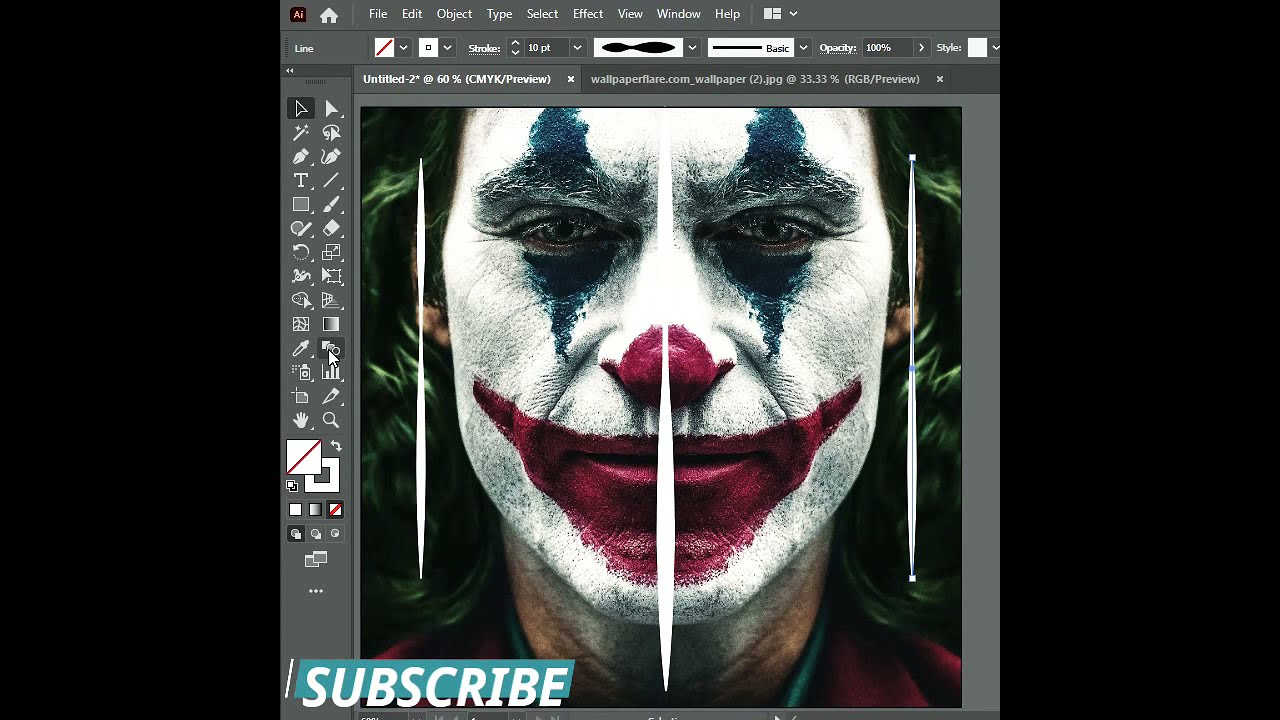
Task: Click the Fill color swatch in toolbar
Action: [x=303, y=457]
